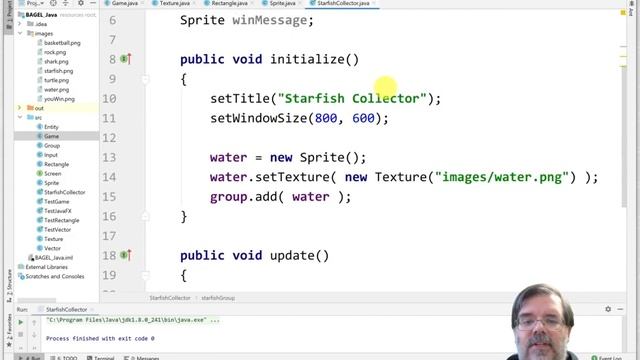Click the stop icon in the Run panel

tap(20, 335)
